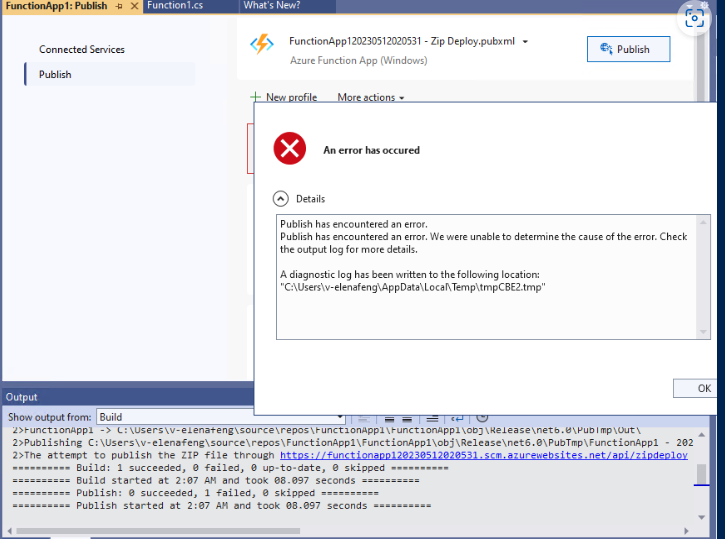This screenshot has width=725, height=539.
Task: Click the Azure Functions lightning bolt icon
Action: (x=262, y=44)
